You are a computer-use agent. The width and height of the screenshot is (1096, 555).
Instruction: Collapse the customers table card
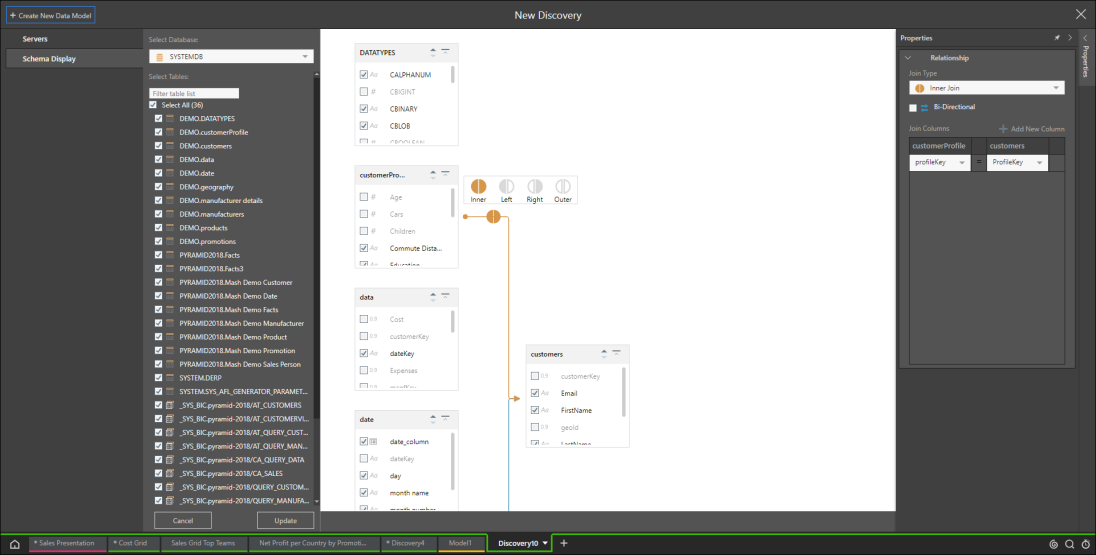pos(616,354)
